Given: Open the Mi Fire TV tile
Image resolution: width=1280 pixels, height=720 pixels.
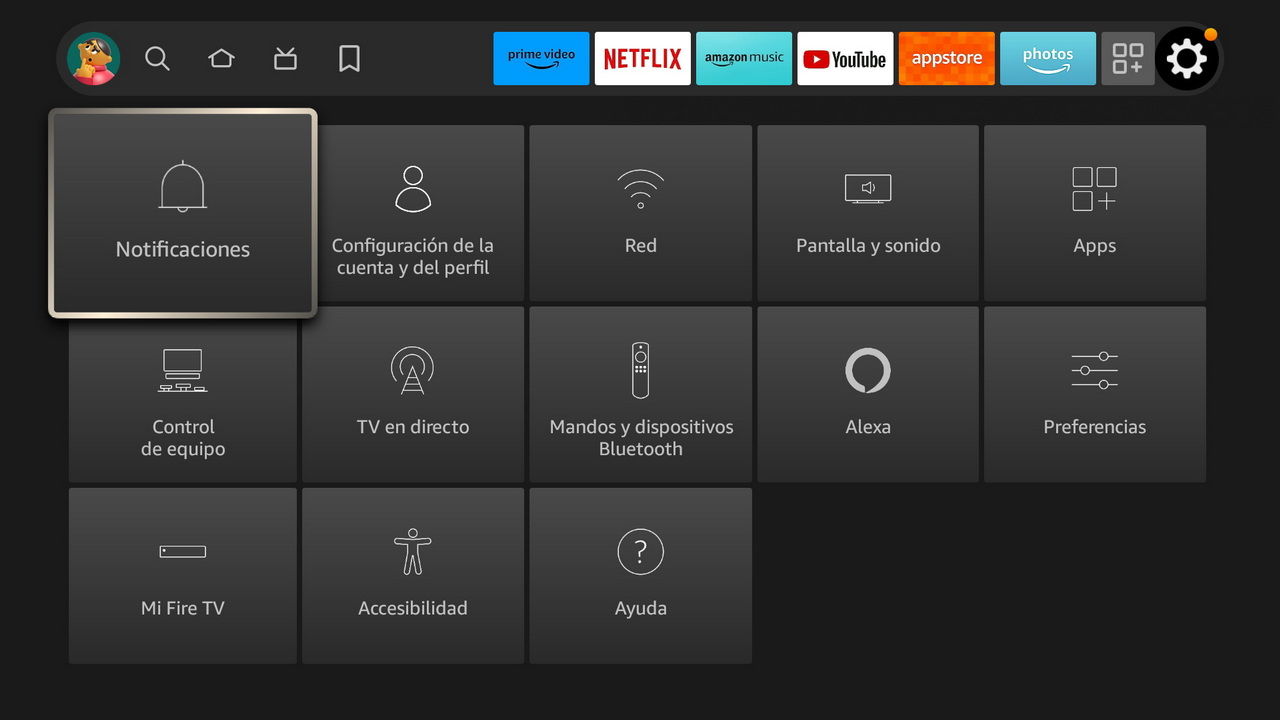Looking at the screenshot, I should (183, 576).
